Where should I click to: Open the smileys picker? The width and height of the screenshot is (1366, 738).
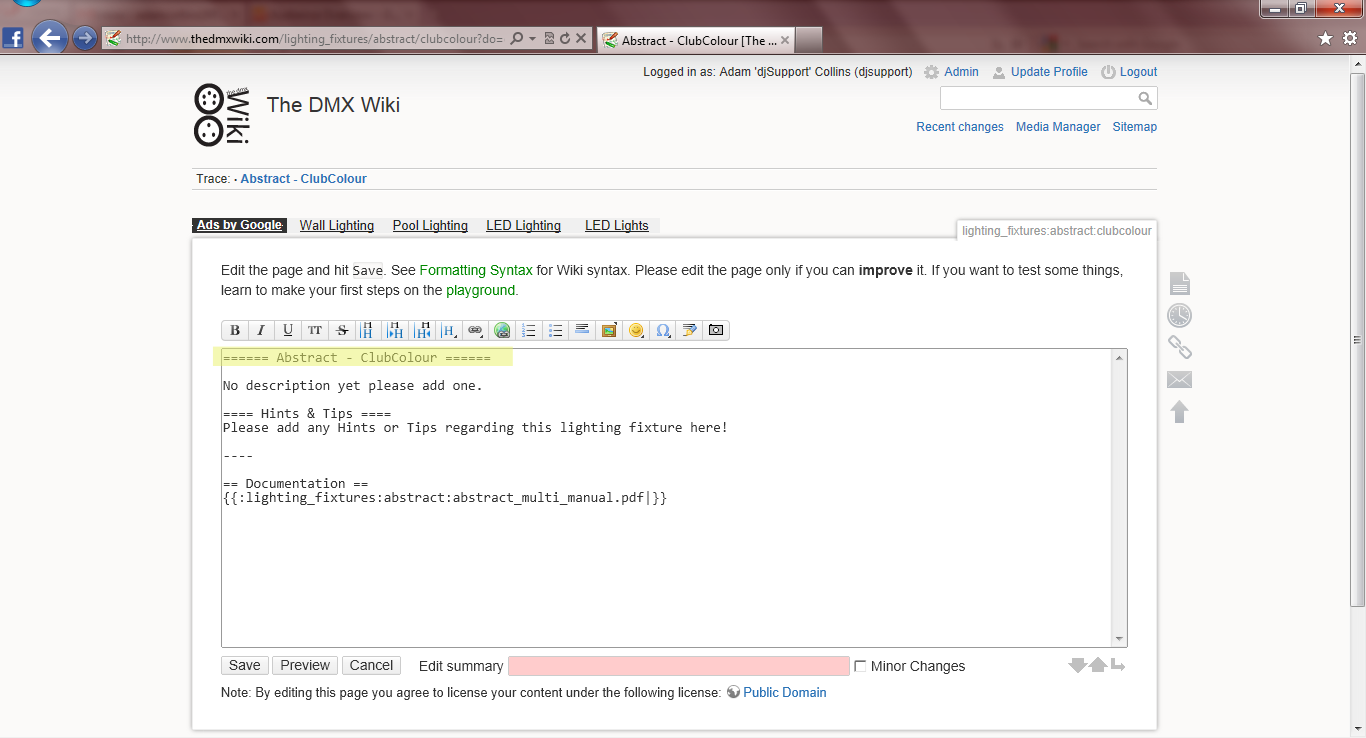(x=636, y=330)
